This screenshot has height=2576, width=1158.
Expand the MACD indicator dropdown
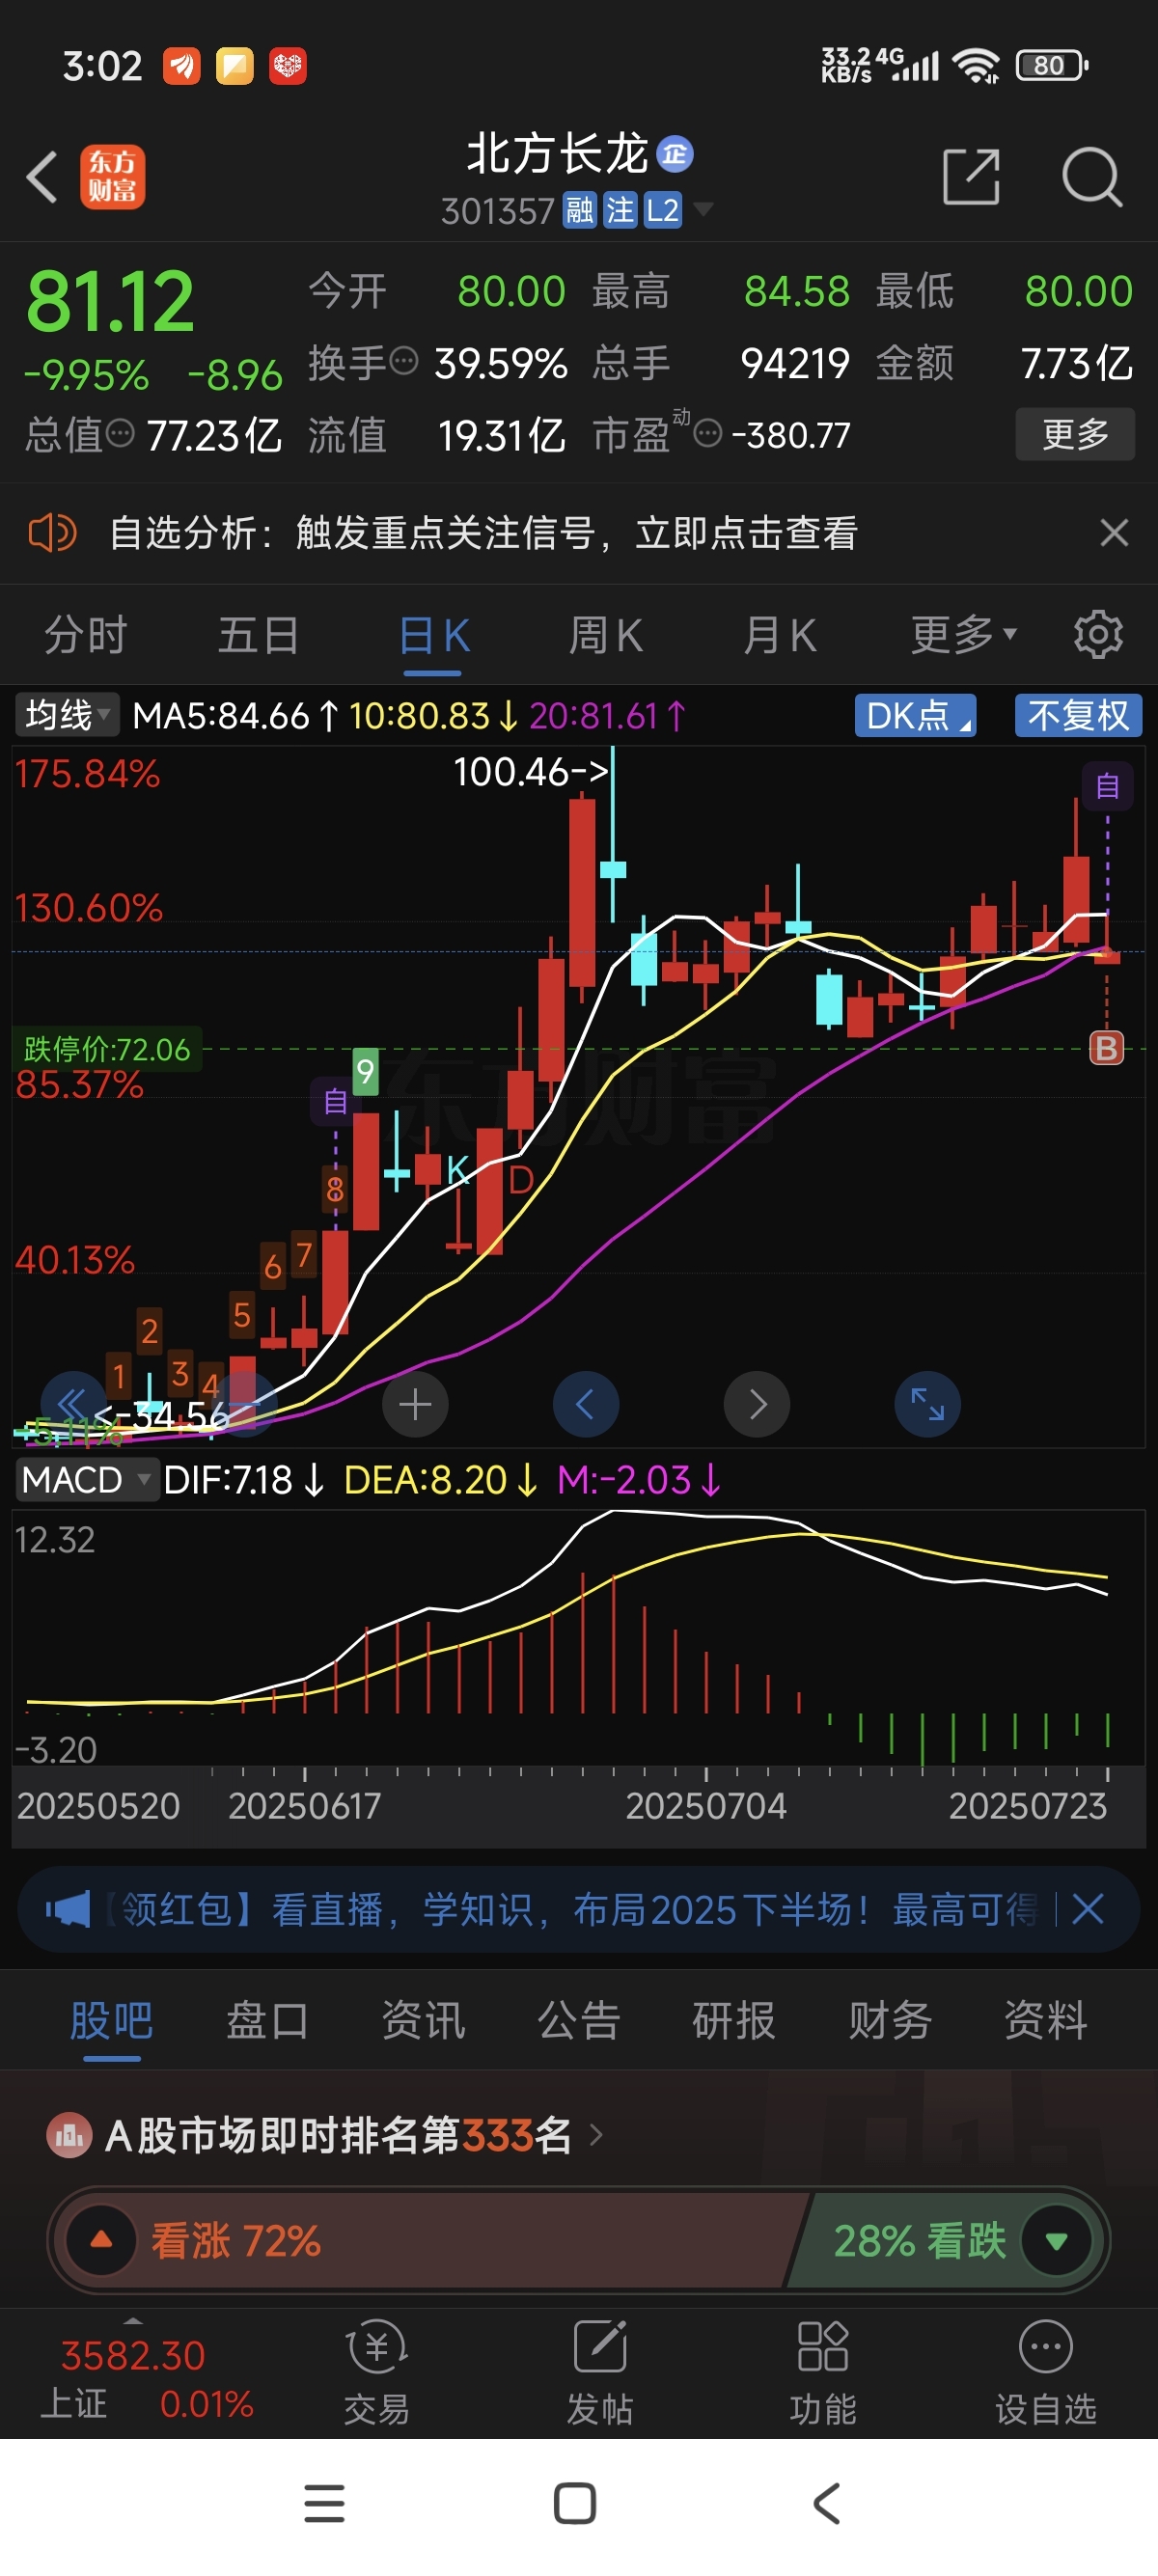[86, 1480]
